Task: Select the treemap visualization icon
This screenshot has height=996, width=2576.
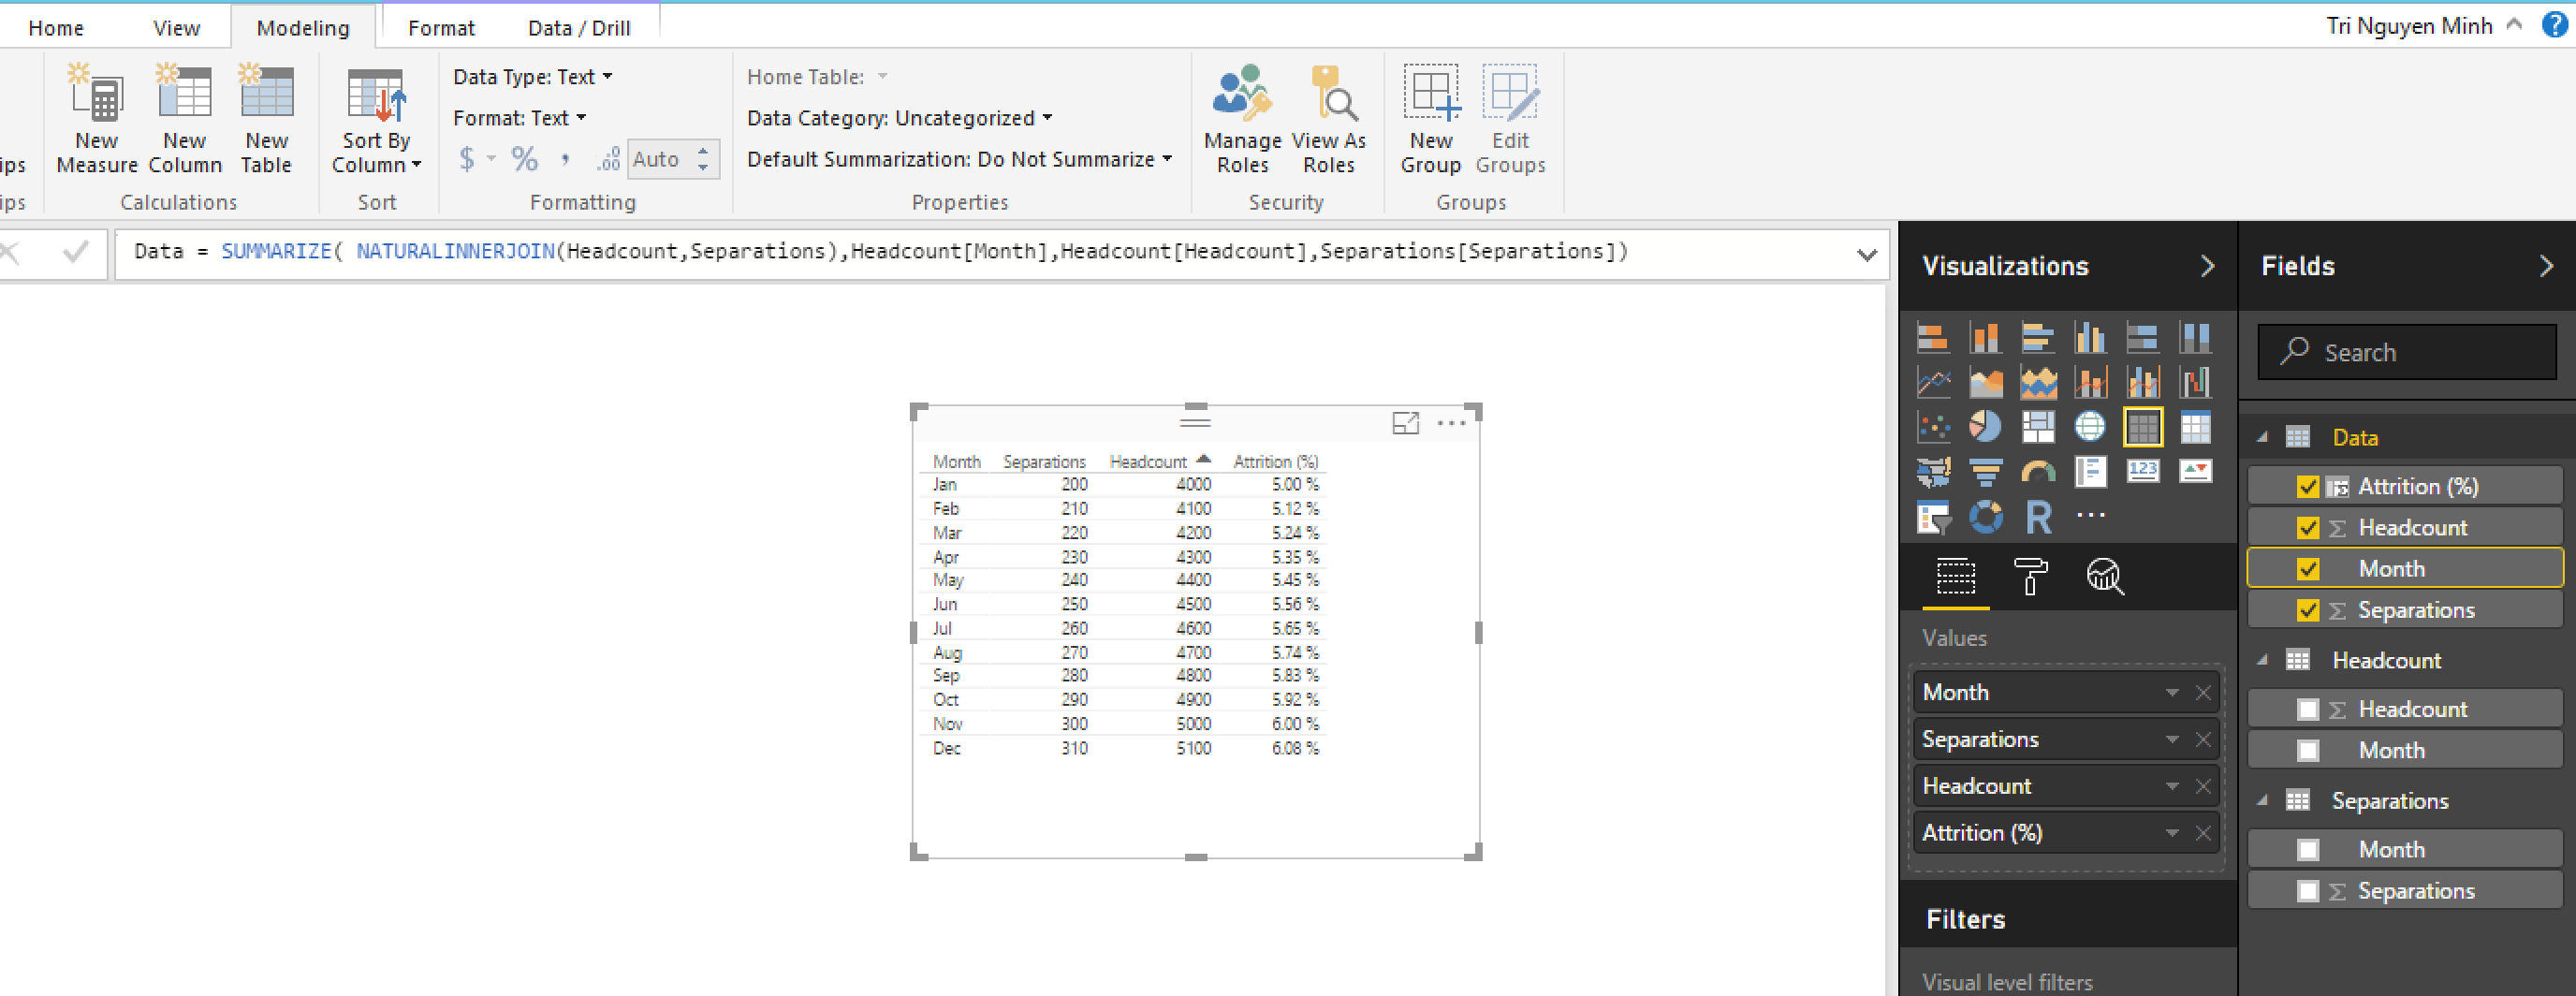Action: pos(2037,427)
